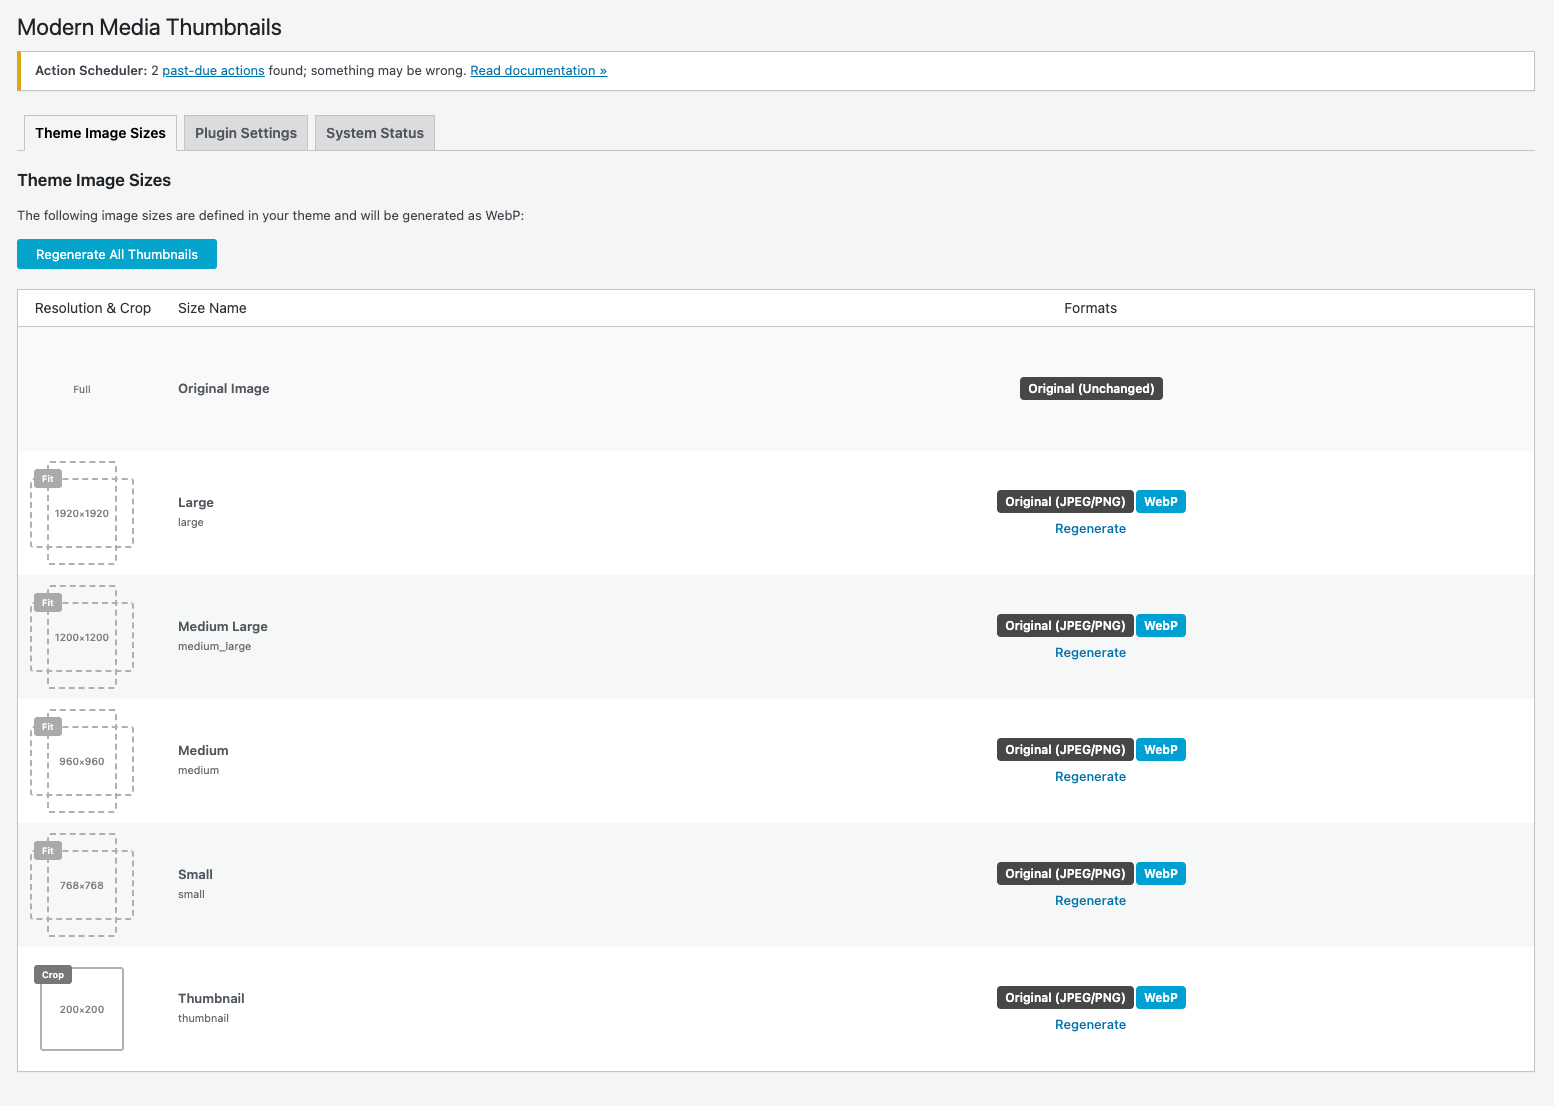Follow the Read documentation link

(x=538, y=71)
